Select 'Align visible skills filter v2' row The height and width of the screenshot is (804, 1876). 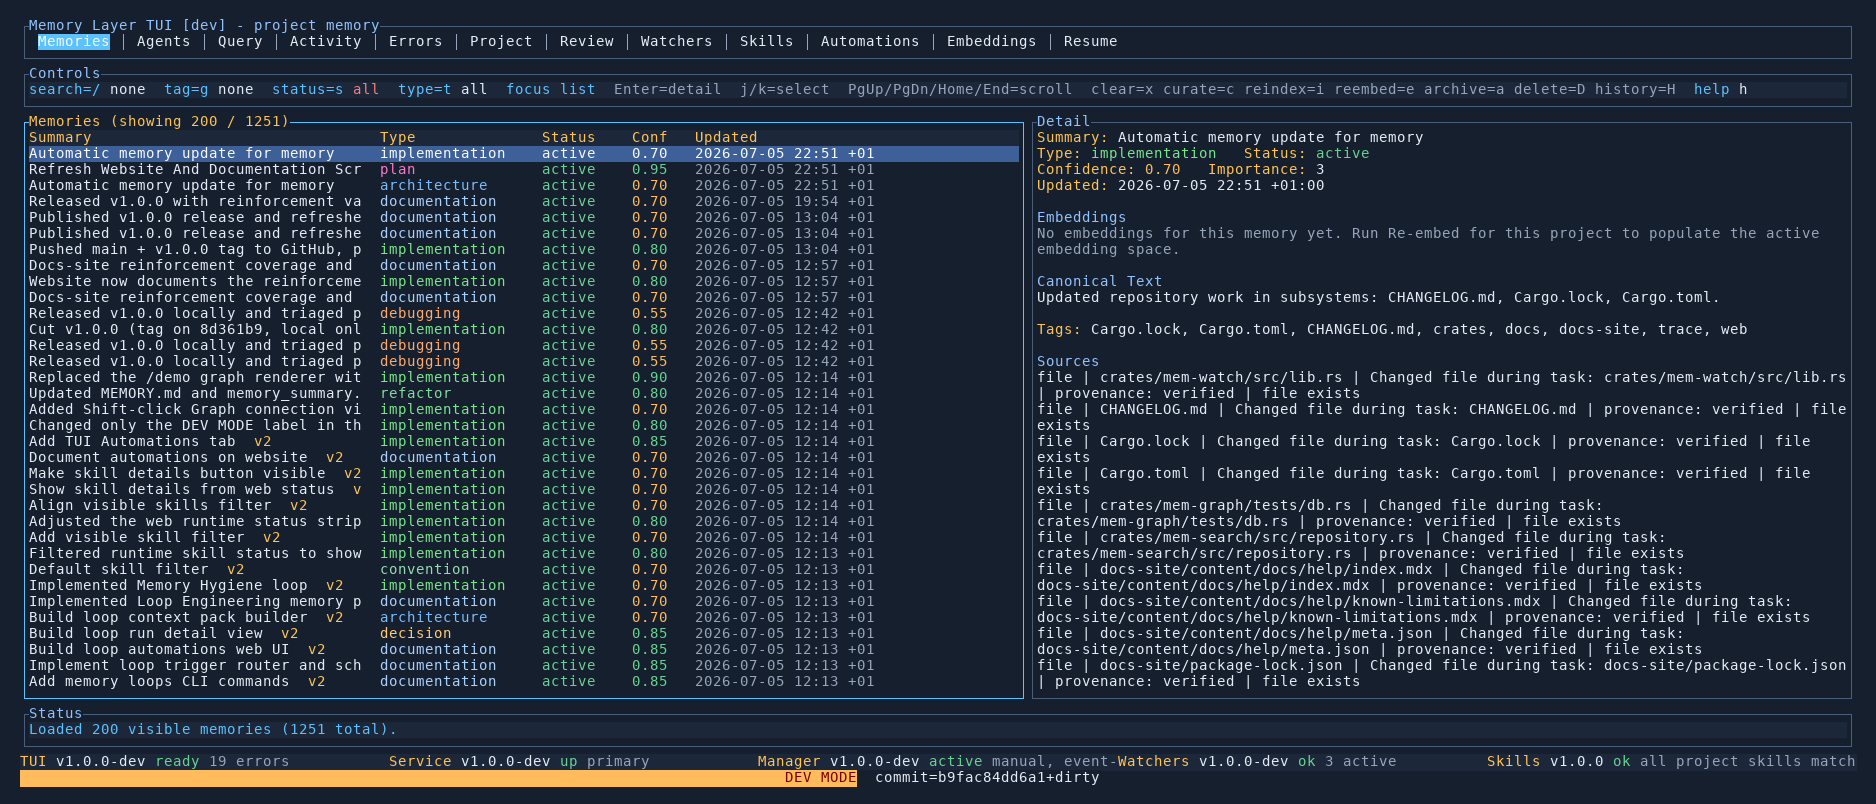[523, 505]
